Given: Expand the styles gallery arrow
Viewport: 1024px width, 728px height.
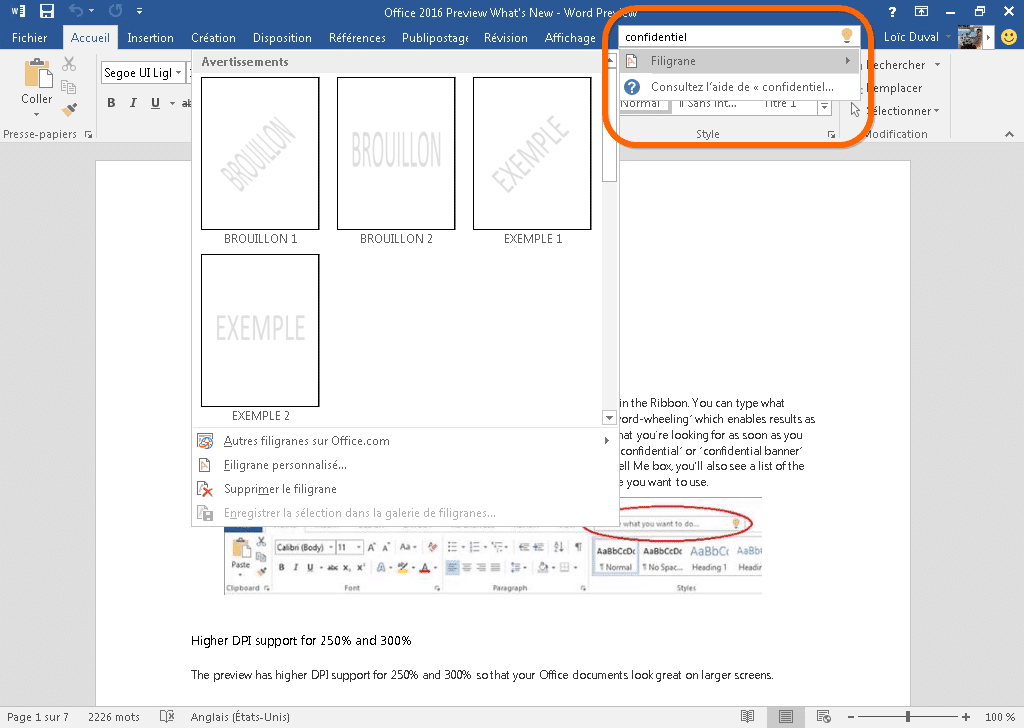Looking at the screenshot, I should click(x=824, y=106).
